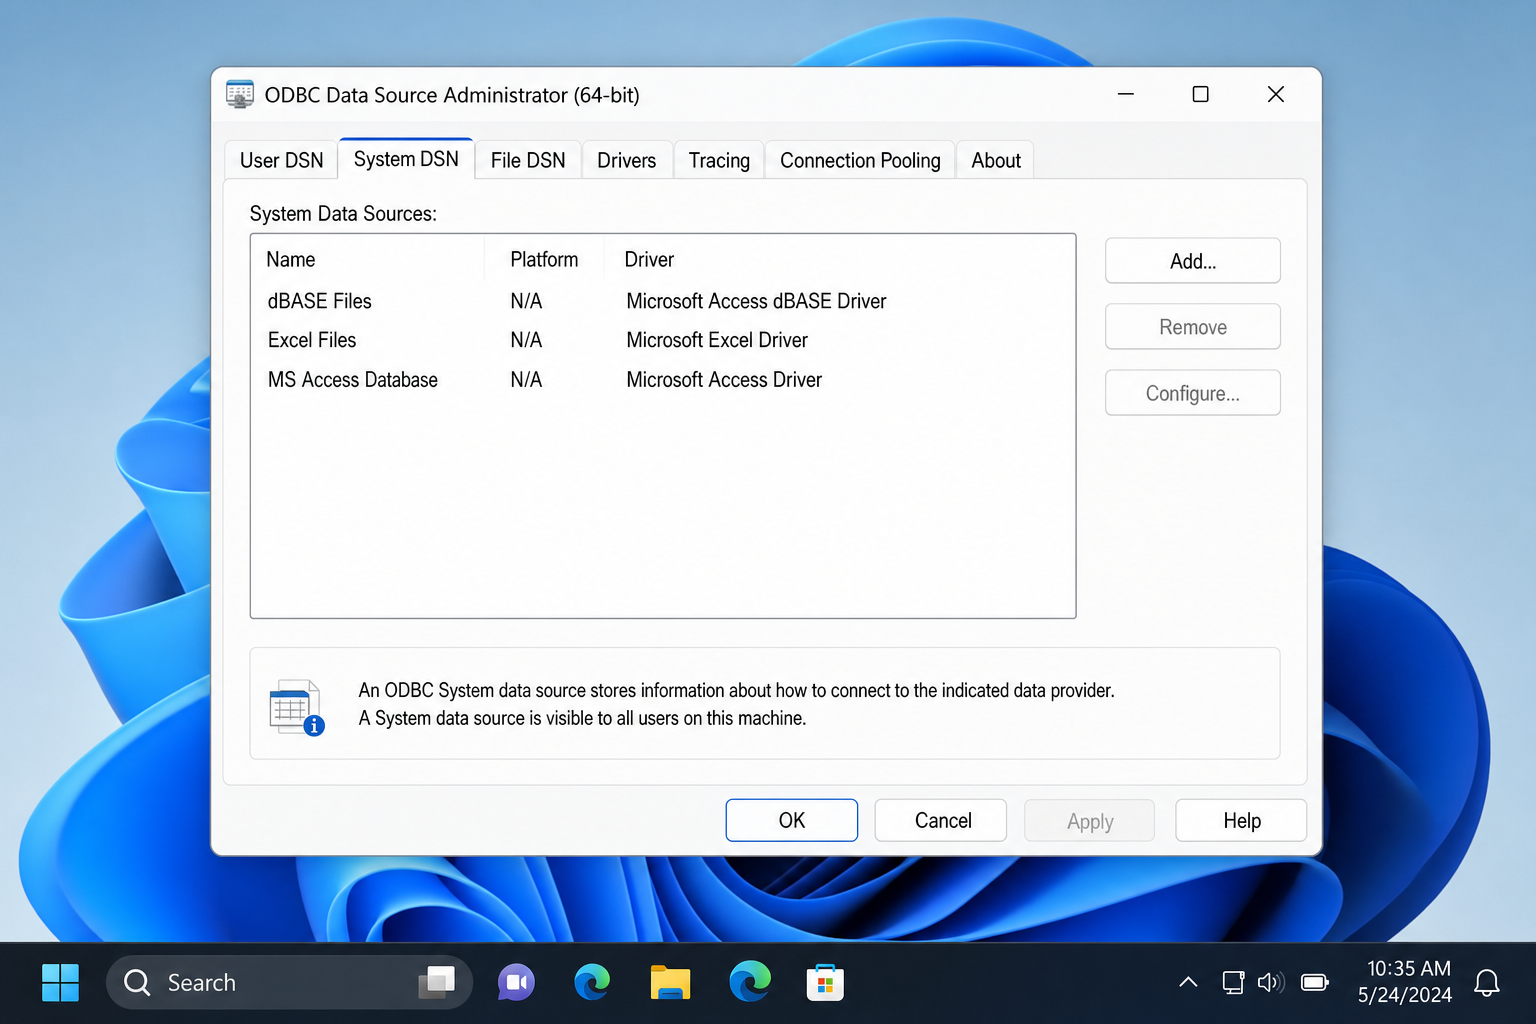Select the dBASE Files data source
This screenshot has height=1024, width=1536.
663,301
